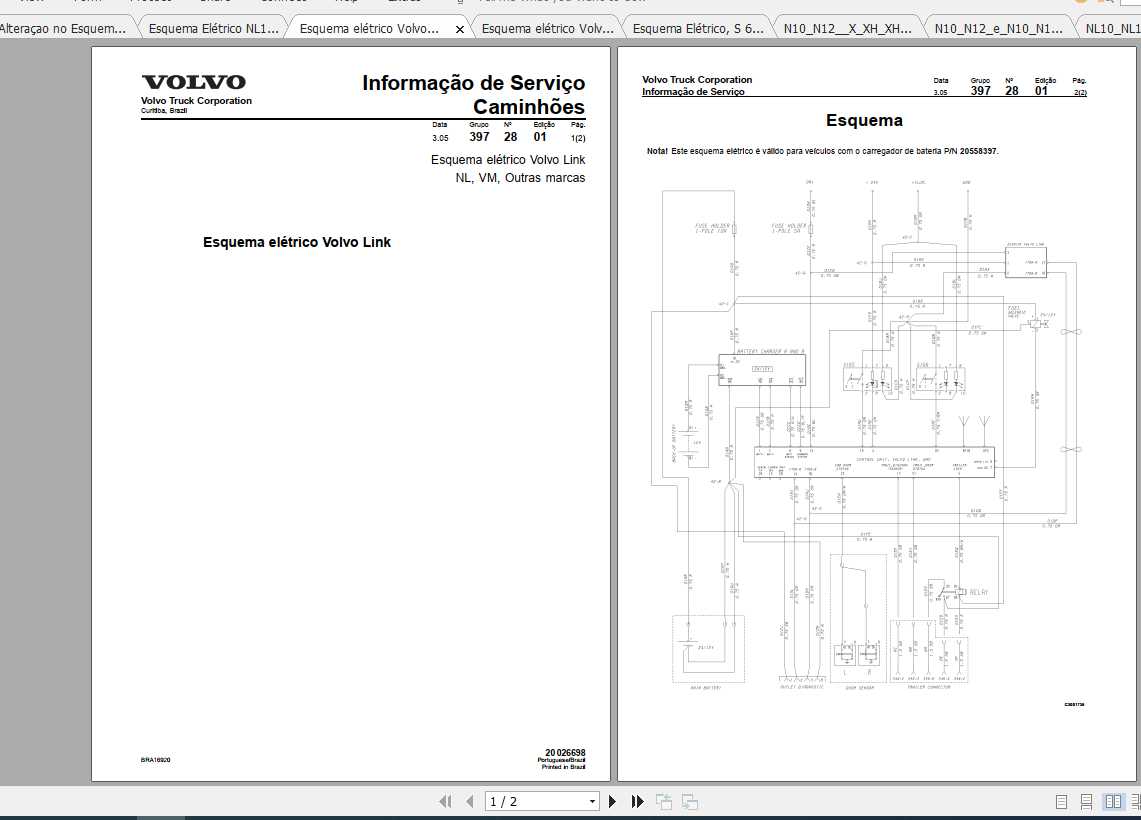Open the page number dropdown
The image size is (1141, 820).
tap(591, 801)
